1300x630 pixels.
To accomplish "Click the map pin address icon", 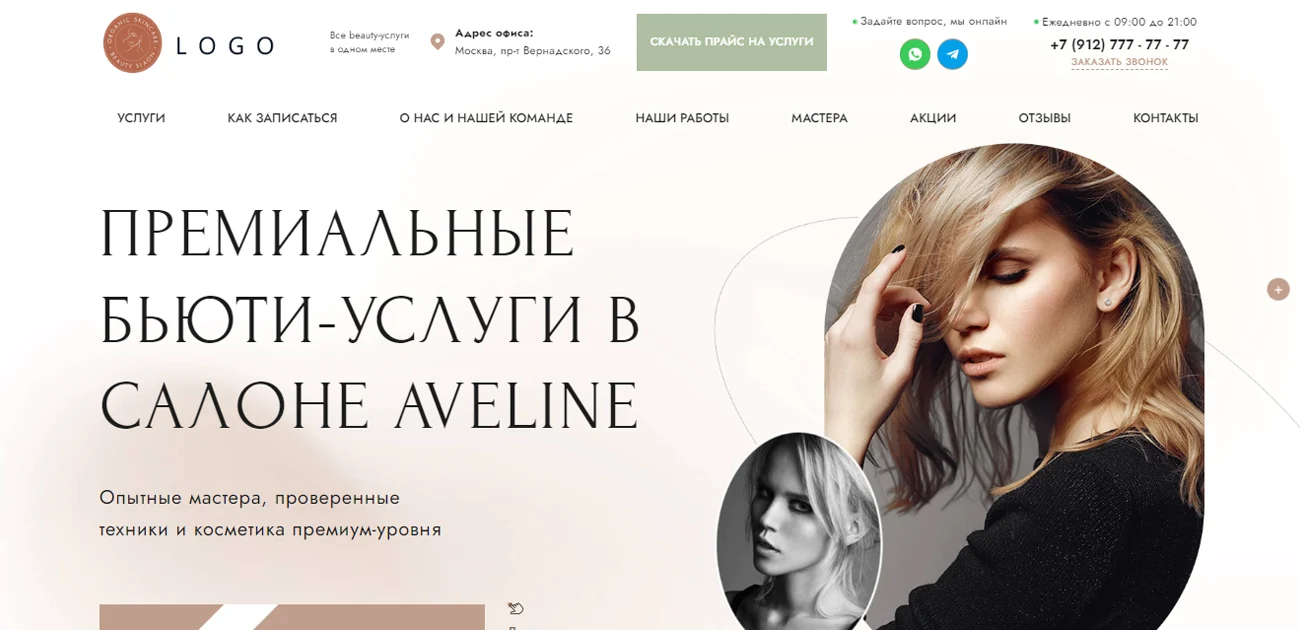I will (x=437, y=42).
